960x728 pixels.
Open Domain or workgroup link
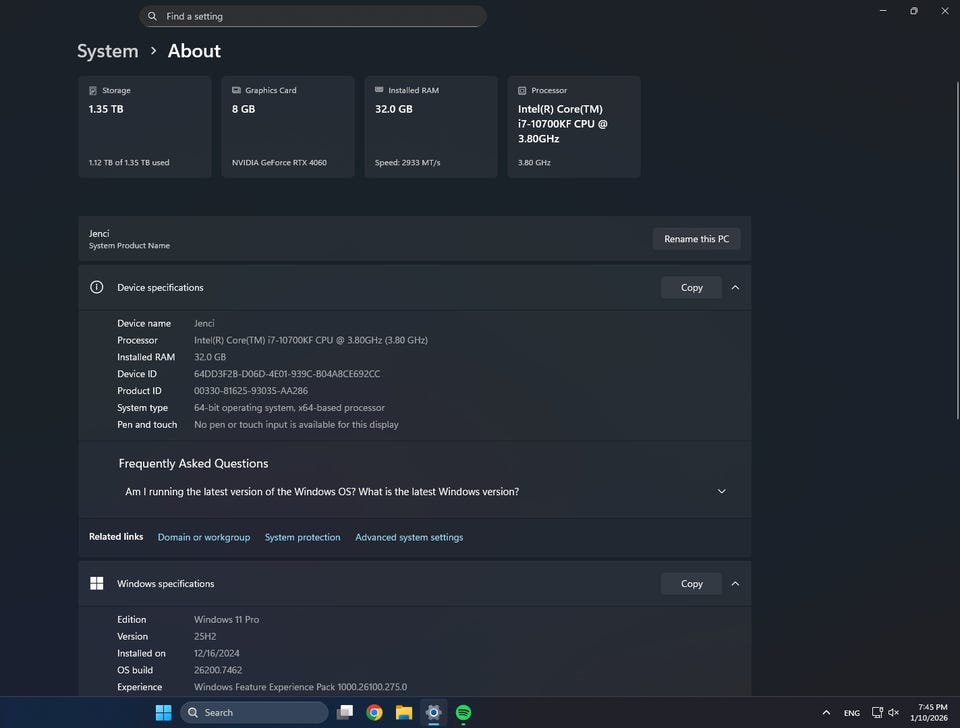click(204, 537)
